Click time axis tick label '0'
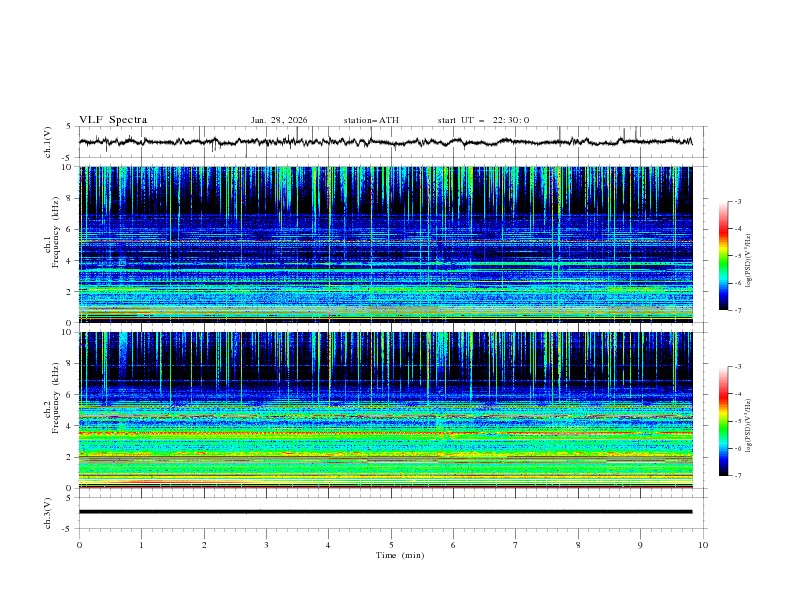Image resolution: width=792 pixels, height=612 pixels. (79, 545)
